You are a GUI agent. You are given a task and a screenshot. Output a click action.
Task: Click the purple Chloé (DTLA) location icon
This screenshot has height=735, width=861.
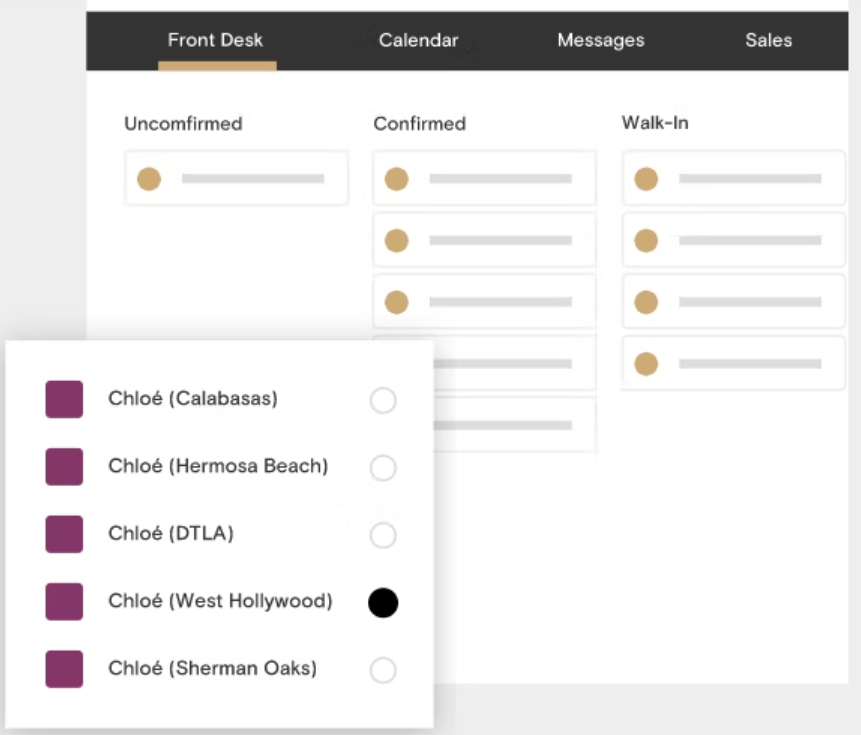[64, 534]
